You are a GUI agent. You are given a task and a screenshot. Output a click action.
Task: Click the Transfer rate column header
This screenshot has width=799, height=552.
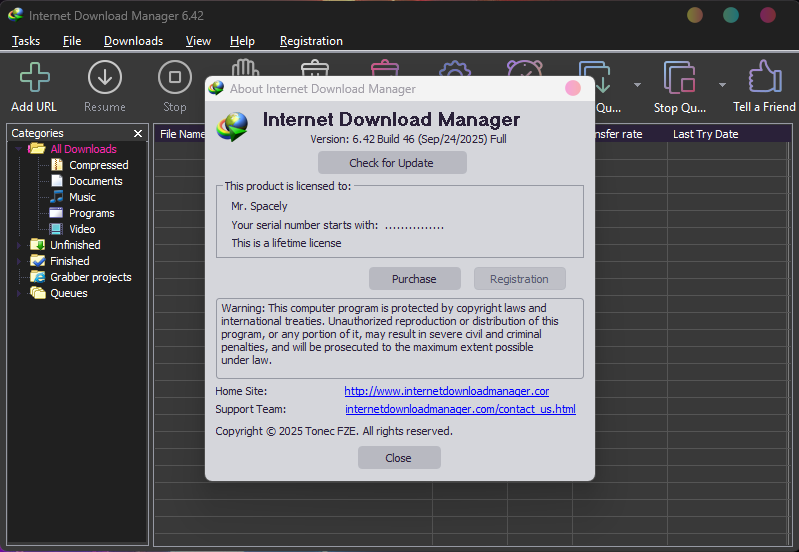619,134
